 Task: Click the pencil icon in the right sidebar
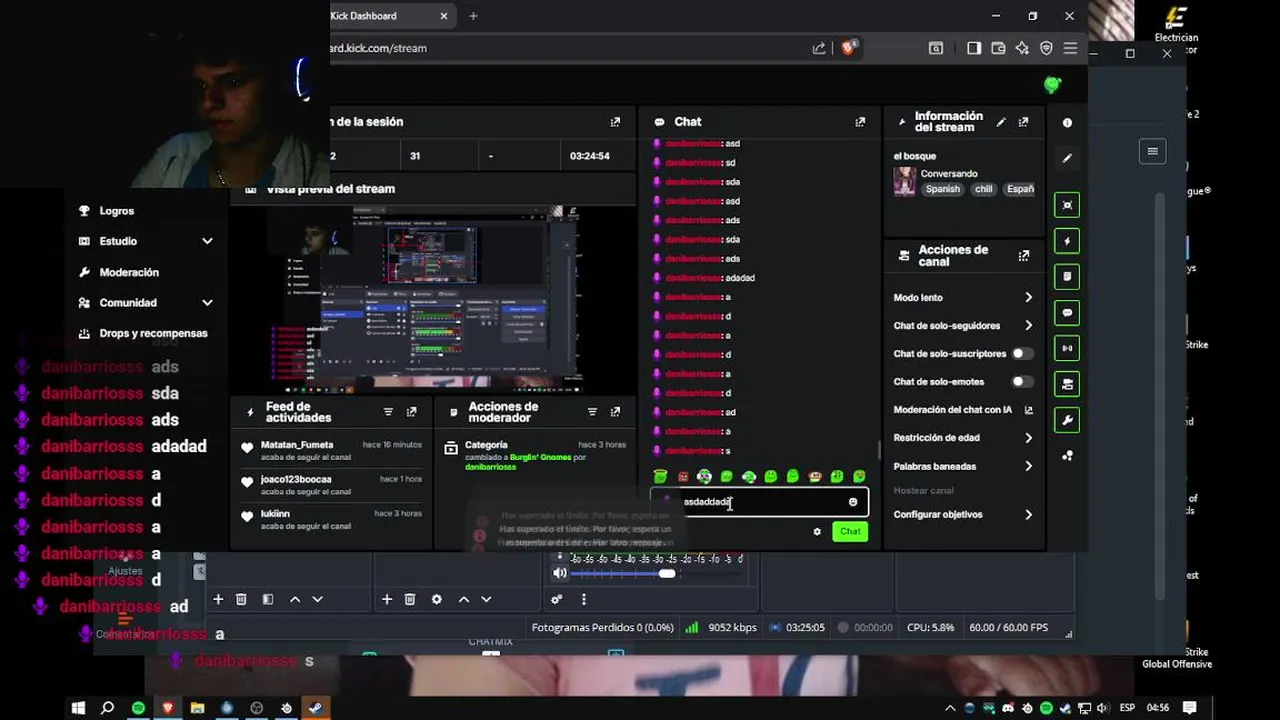tap(1067, 158)
